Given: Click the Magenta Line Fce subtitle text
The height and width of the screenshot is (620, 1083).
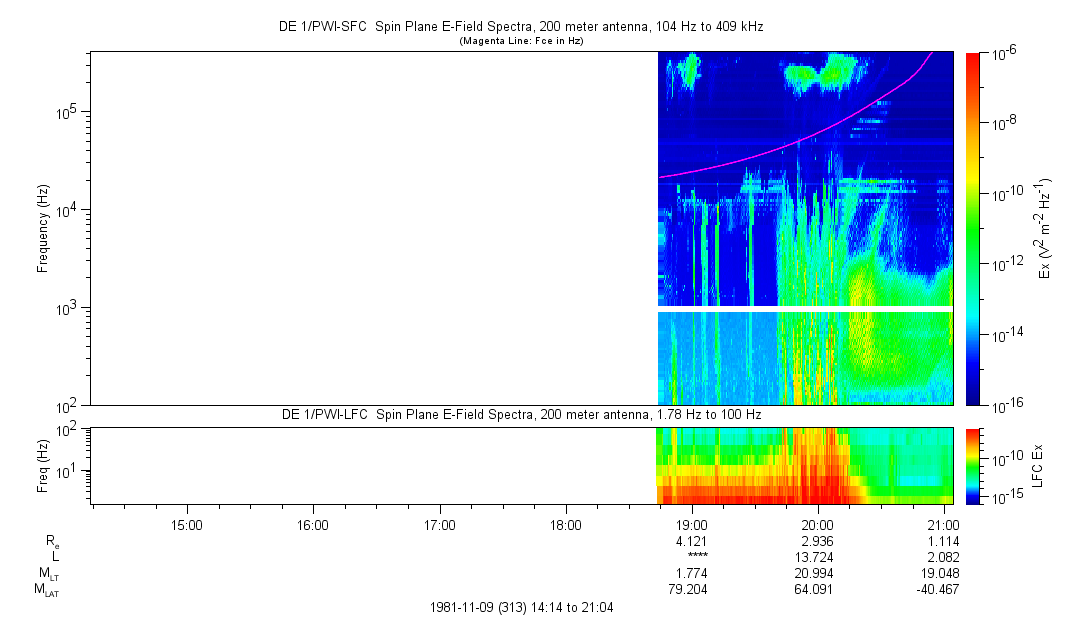Looking at the screenshot, I should point(520,41).
